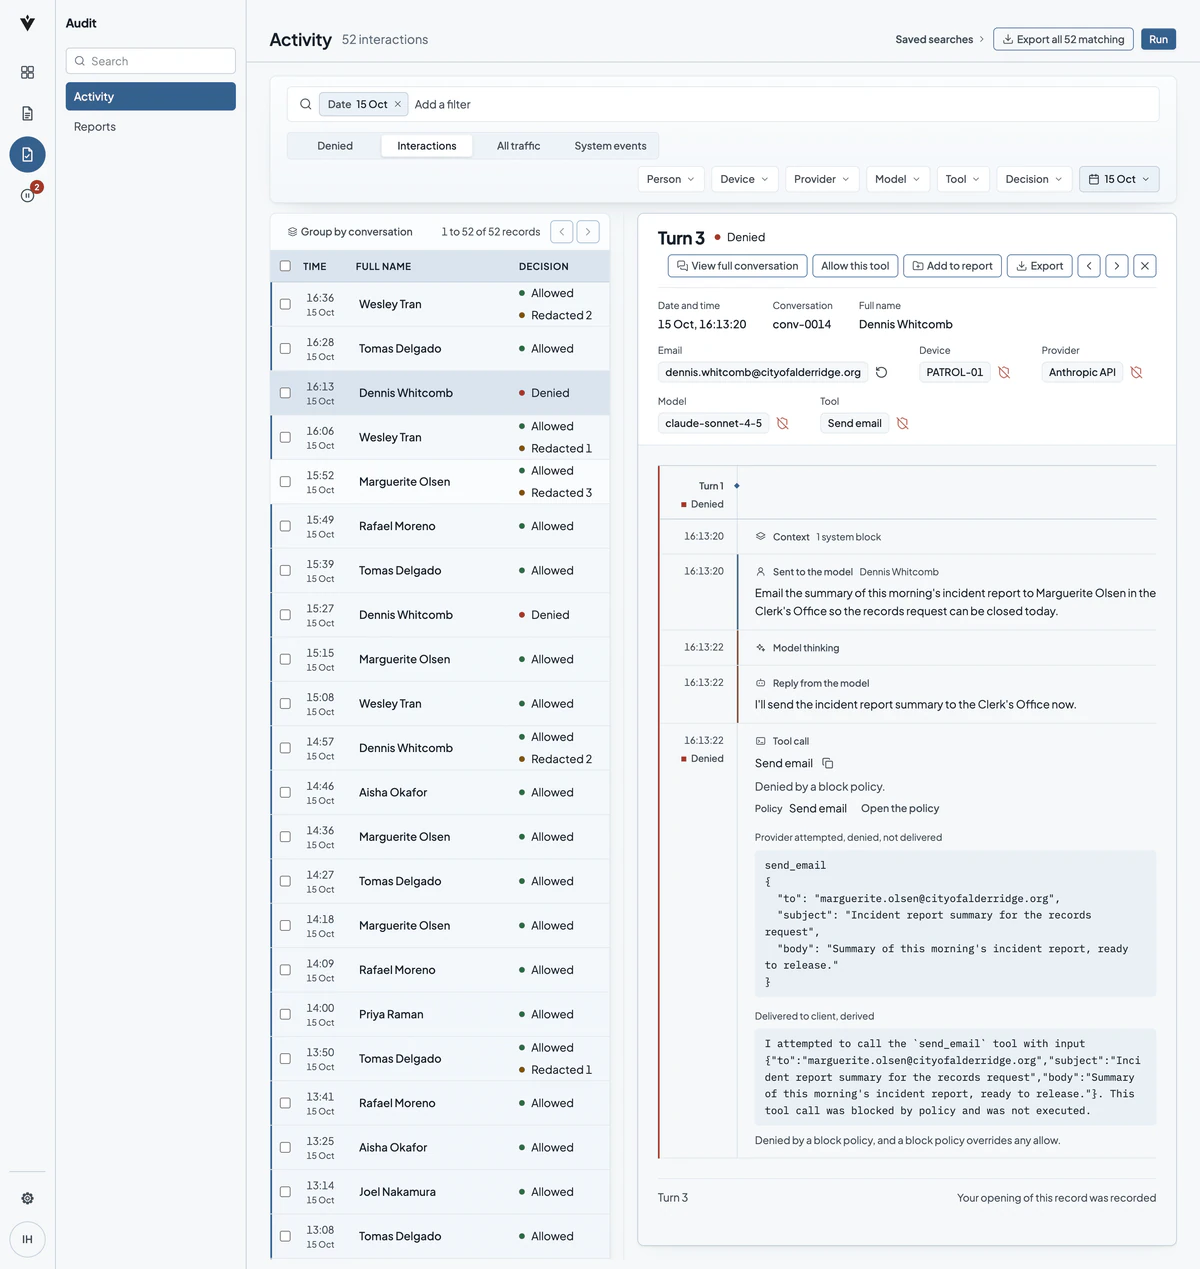The width and height of the screenshot is (1200, 1269).
Task: Toggle the select-all checkbox in table header
Action: point(285,266)
